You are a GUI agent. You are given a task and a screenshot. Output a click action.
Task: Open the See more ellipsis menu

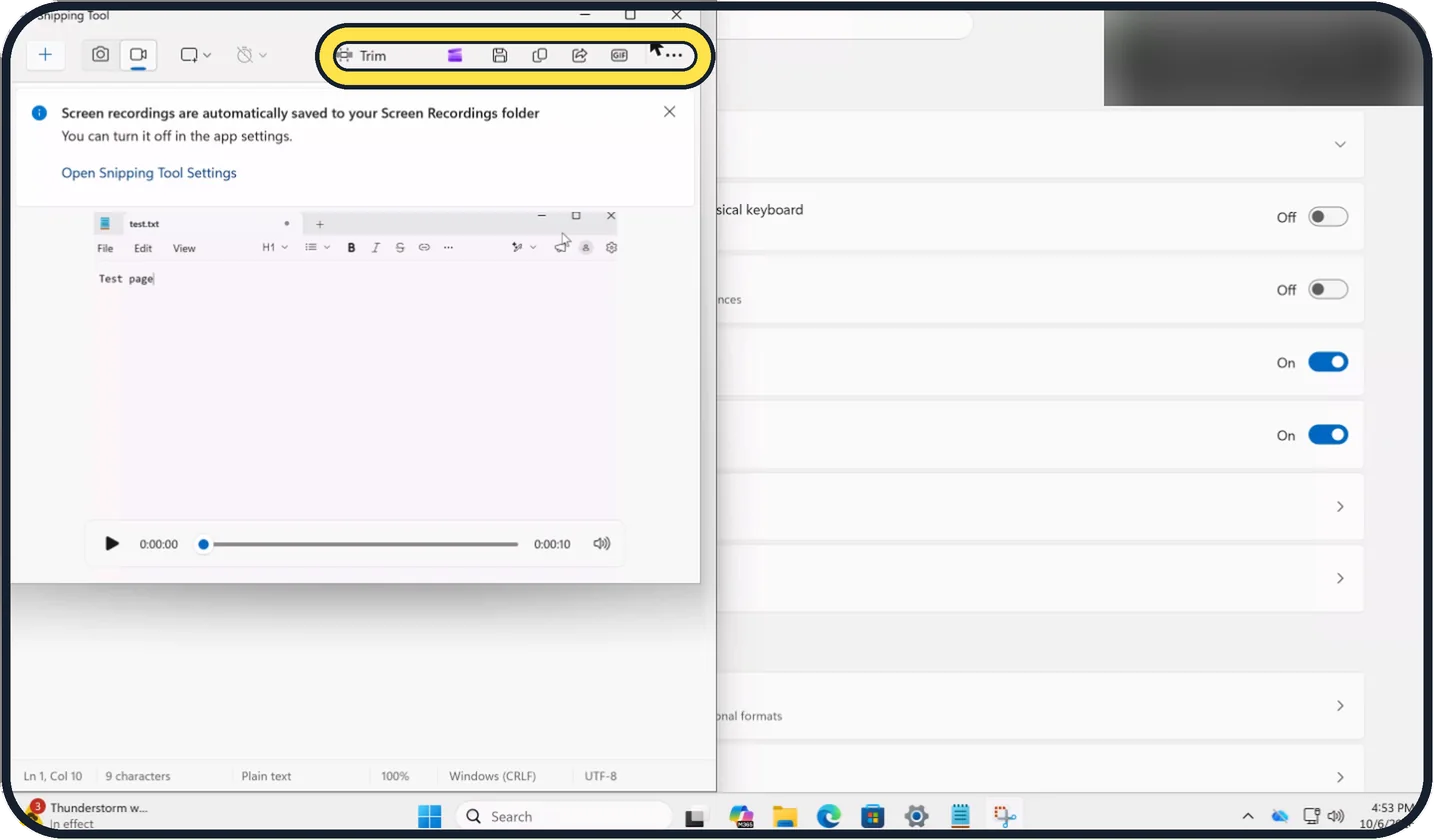pos(674,56)
